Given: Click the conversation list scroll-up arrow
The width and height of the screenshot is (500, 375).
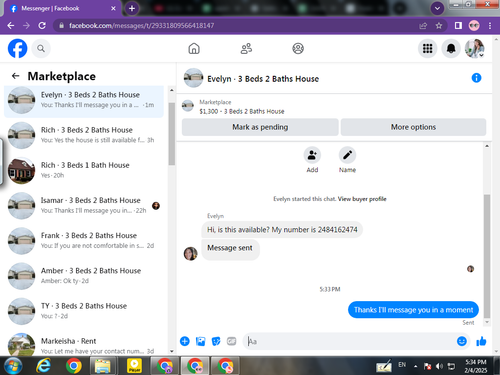Looking at the screenshot, I should tap(172, 90).
